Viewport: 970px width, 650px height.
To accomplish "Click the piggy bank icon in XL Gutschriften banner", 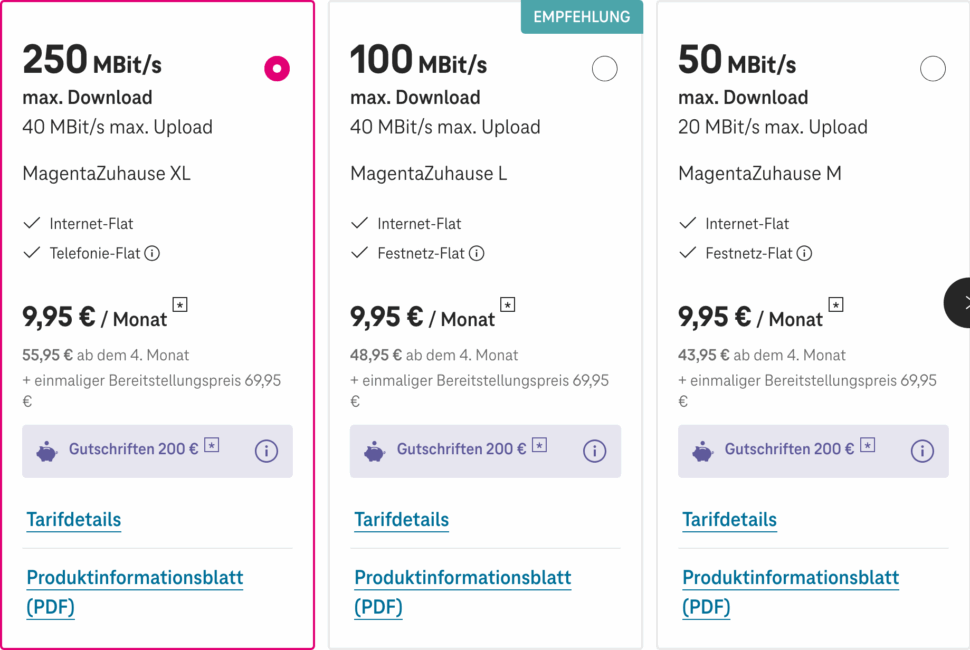I will point(47,450).
